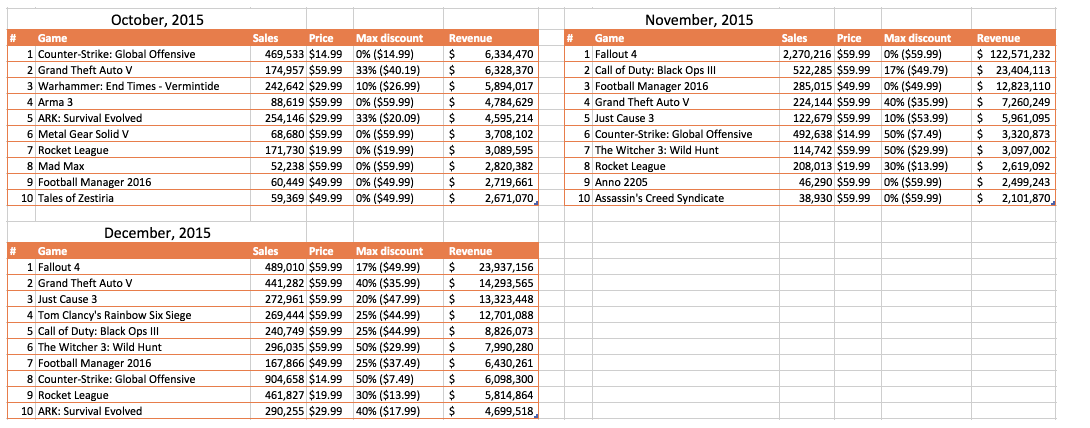This screenshot has height=428, width=1090.
Task: Select Counter-Strike: Global Offensive cell in October
Action: (x=143, y=54)
